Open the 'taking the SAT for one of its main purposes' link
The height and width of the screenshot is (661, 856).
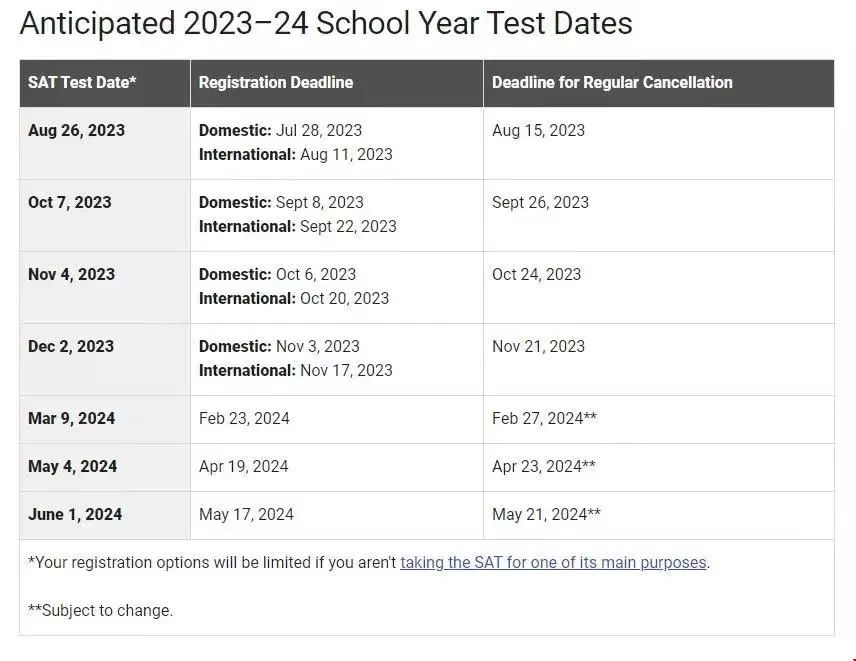[x=553, y=562]
